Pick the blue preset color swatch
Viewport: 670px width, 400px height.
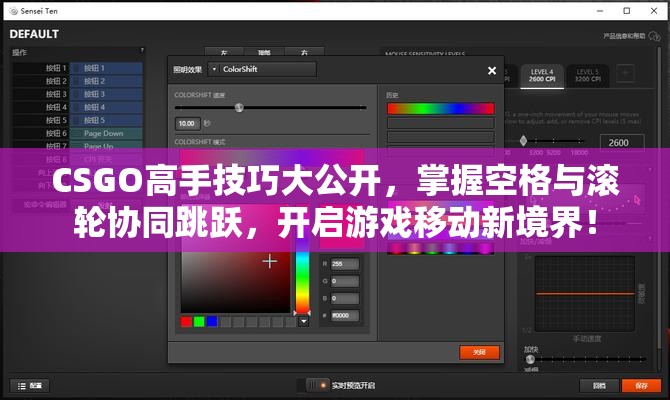(212, 321)
